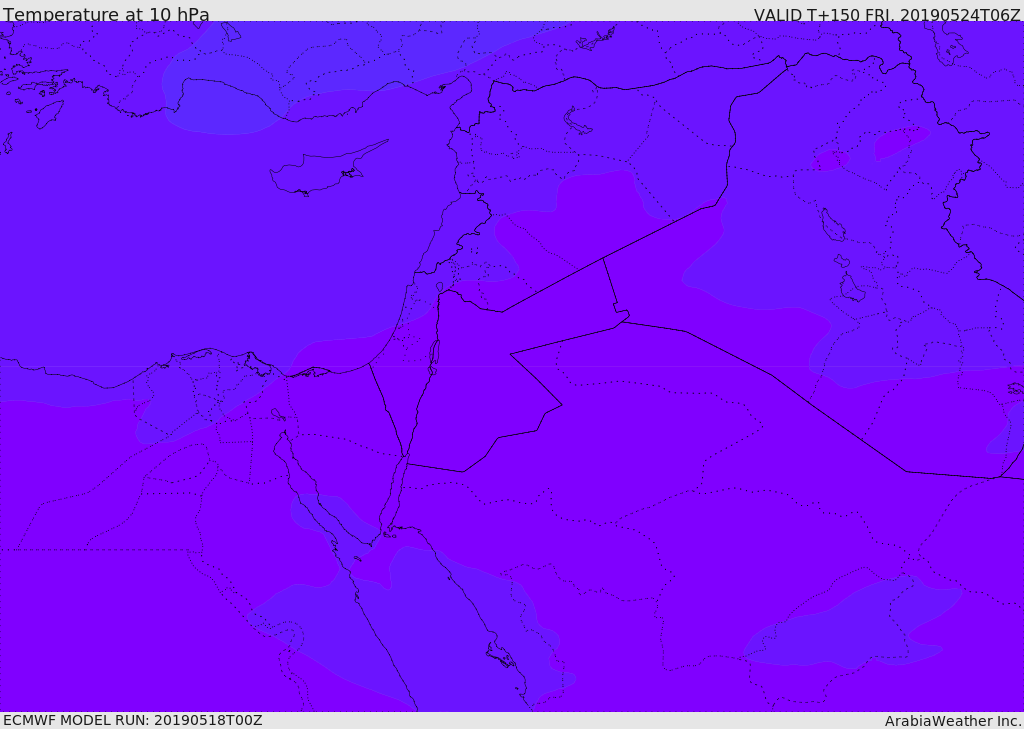Click the 'VALID T+150 FRI. 20190524T06Z' label
The height and width of the screenshot is (729, 1024).
[x=887, y=14]
